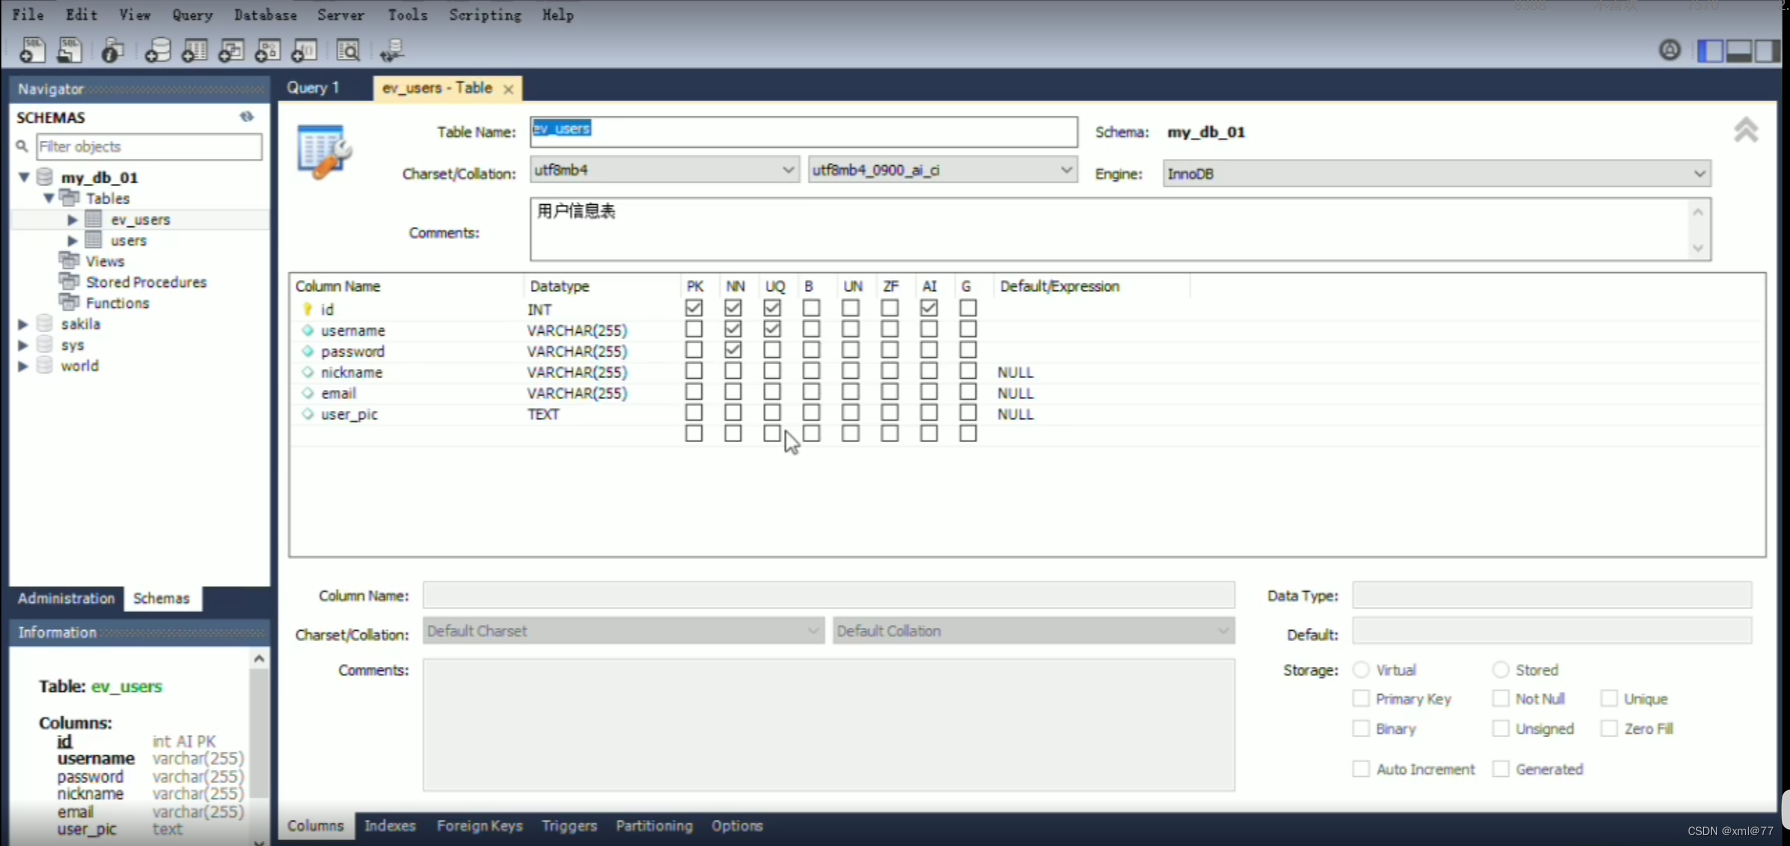Click the sakila database icon
Screen dimensions: 1790x846
pyautogui.click(x=44, y=323)
